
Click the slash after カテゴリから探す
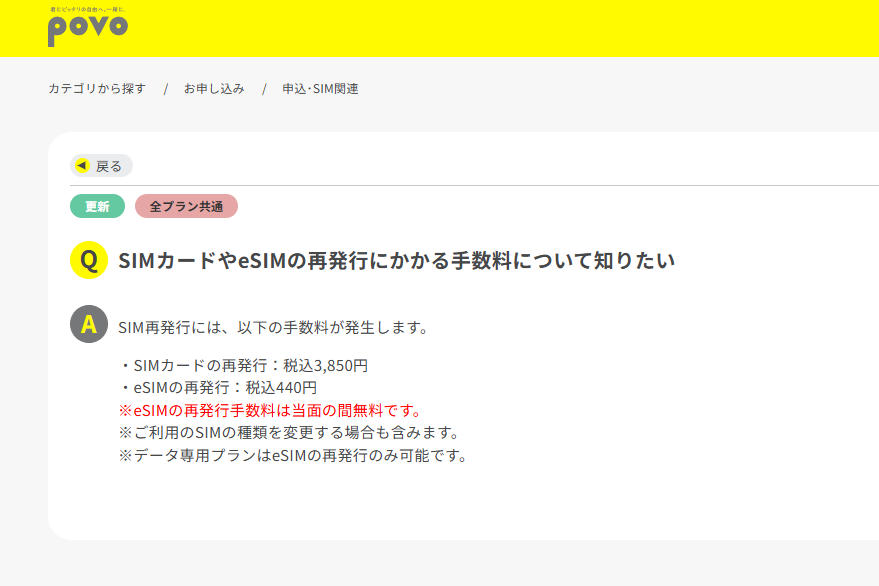click(165, 89)
